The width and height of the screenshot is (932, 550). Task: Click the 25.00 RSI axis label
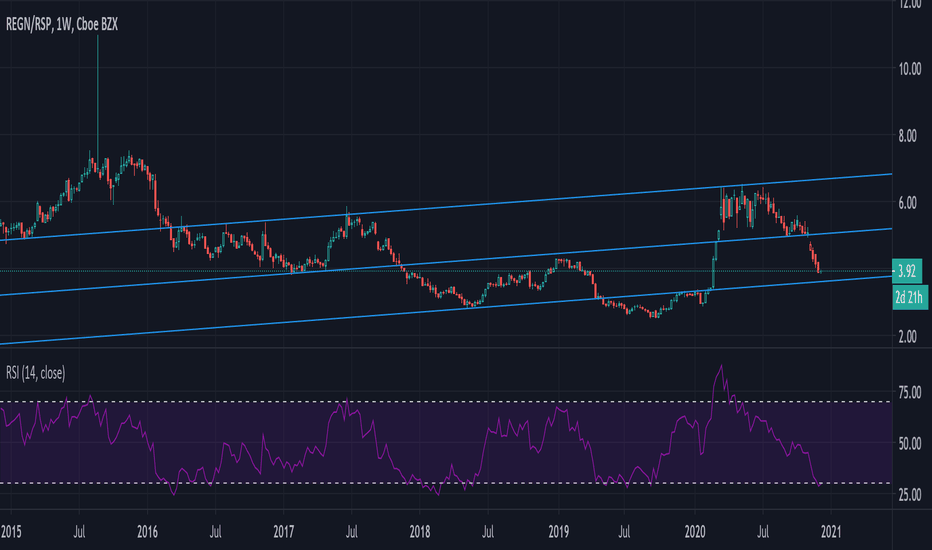(910, 494)
